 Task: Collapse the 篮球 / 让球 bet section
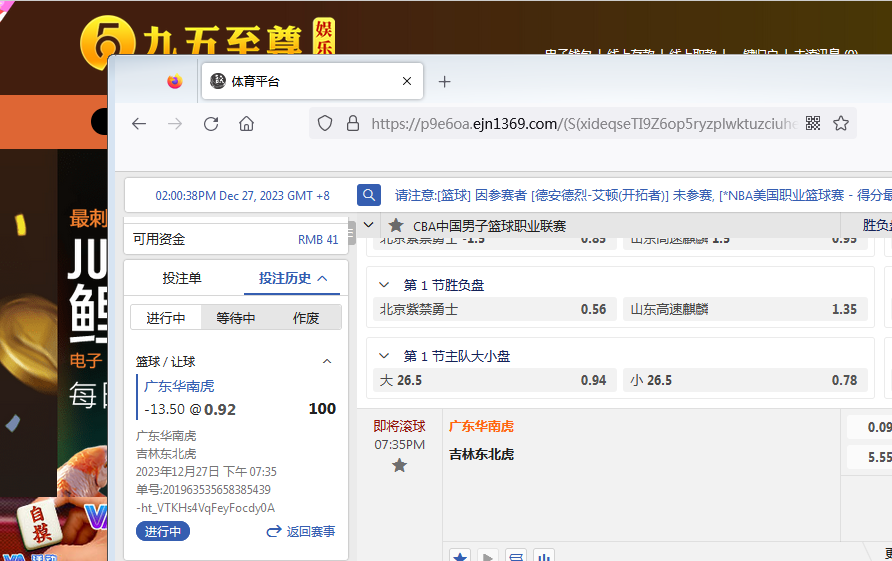[326, 361]
